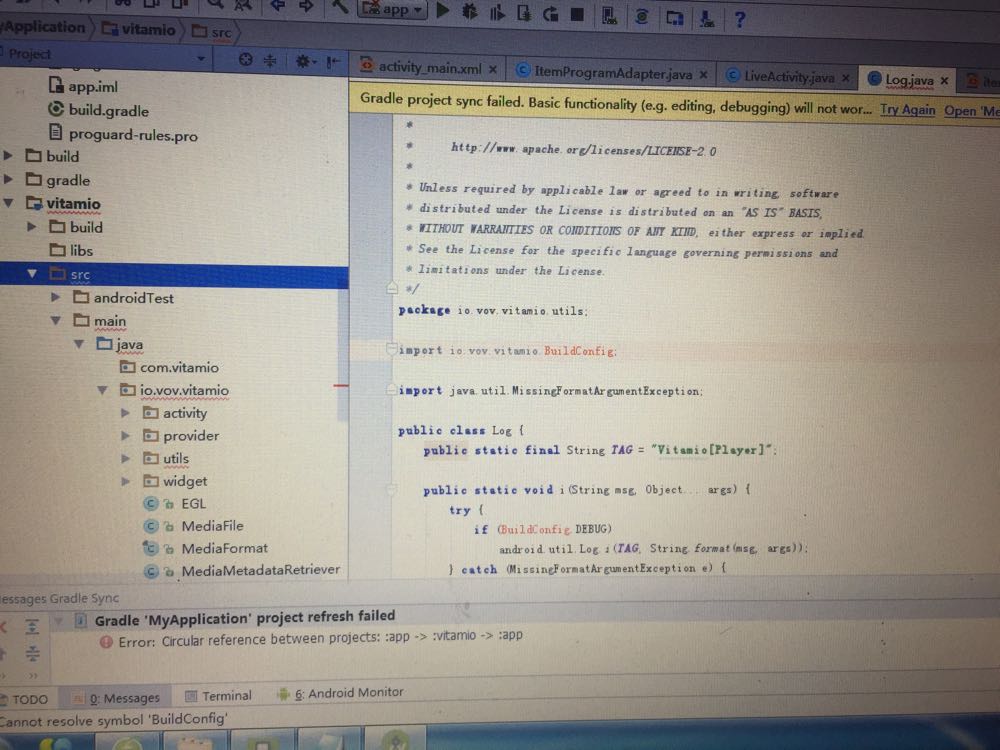Click the Sync Project with Gradle icon
1000x750 pixels.
pos(642,17)
